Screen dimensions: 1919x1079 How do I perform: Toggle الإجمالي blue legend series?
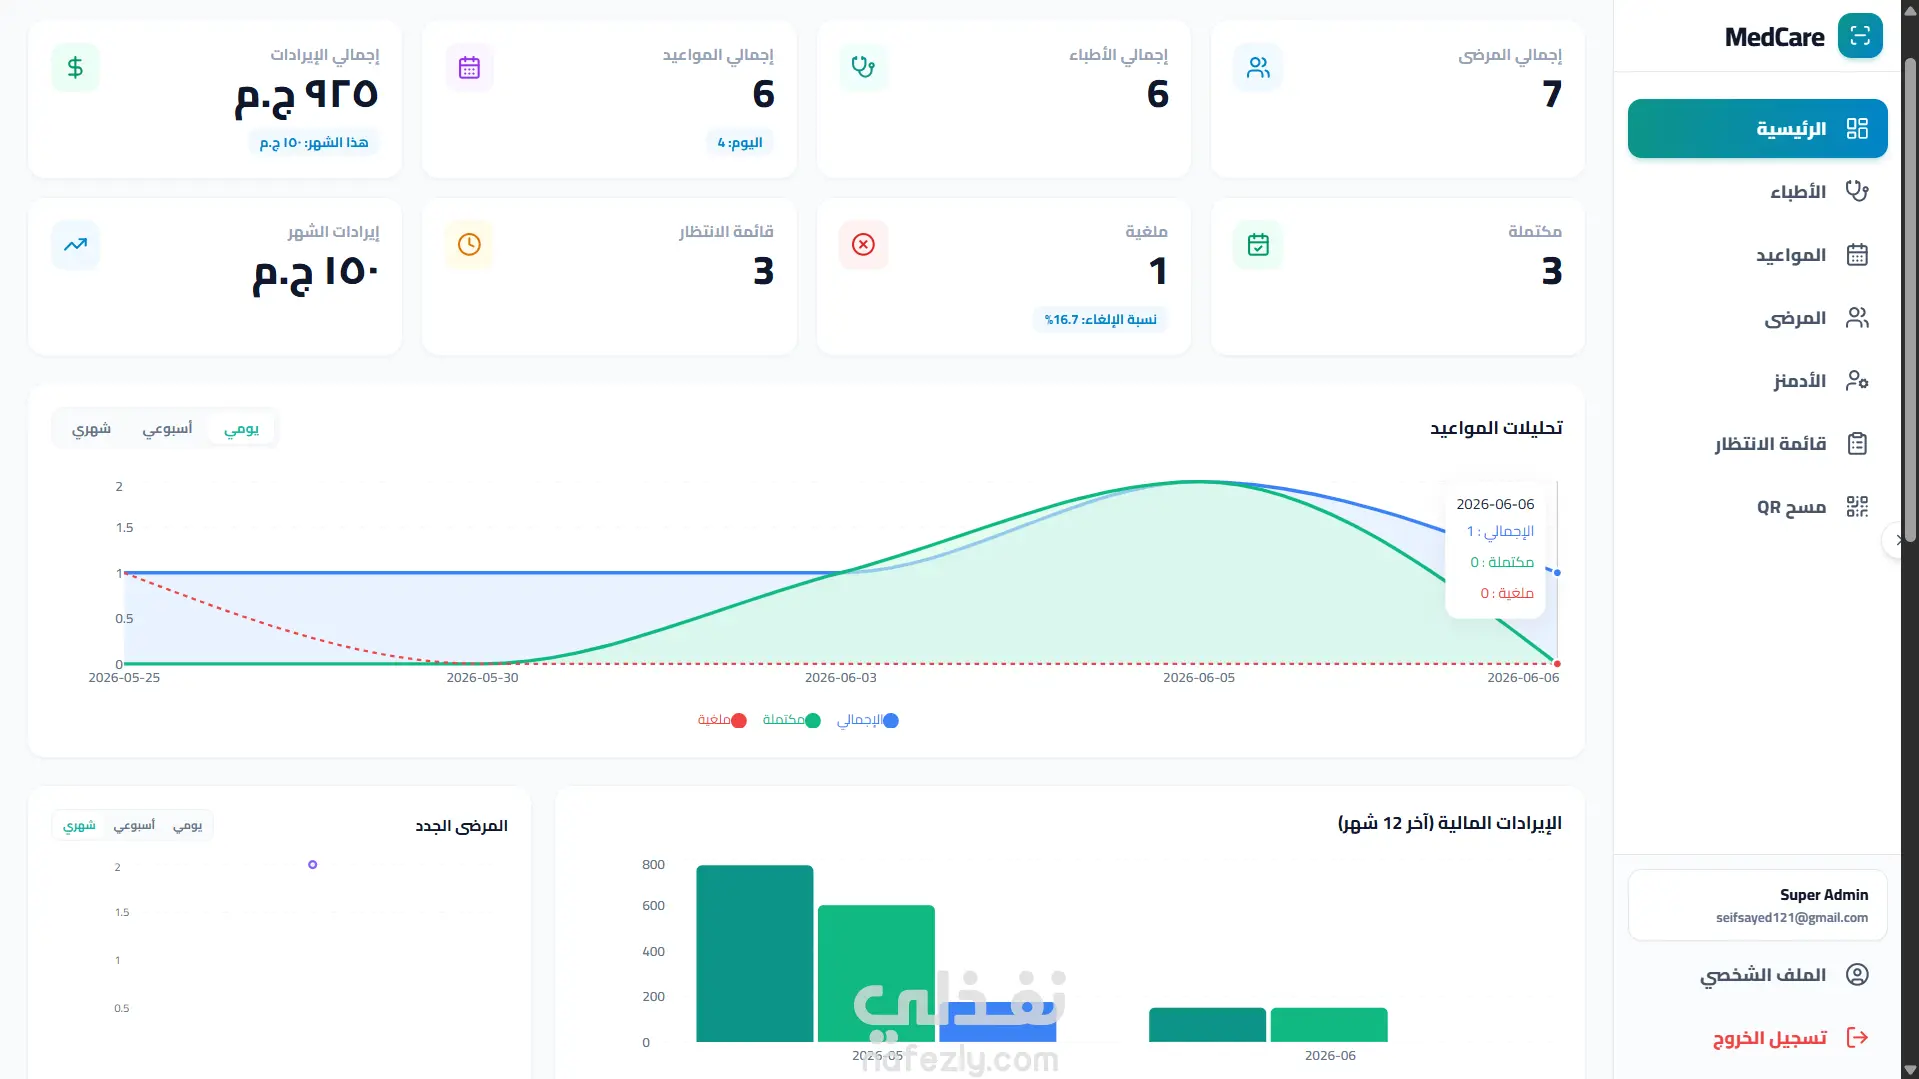867,720
